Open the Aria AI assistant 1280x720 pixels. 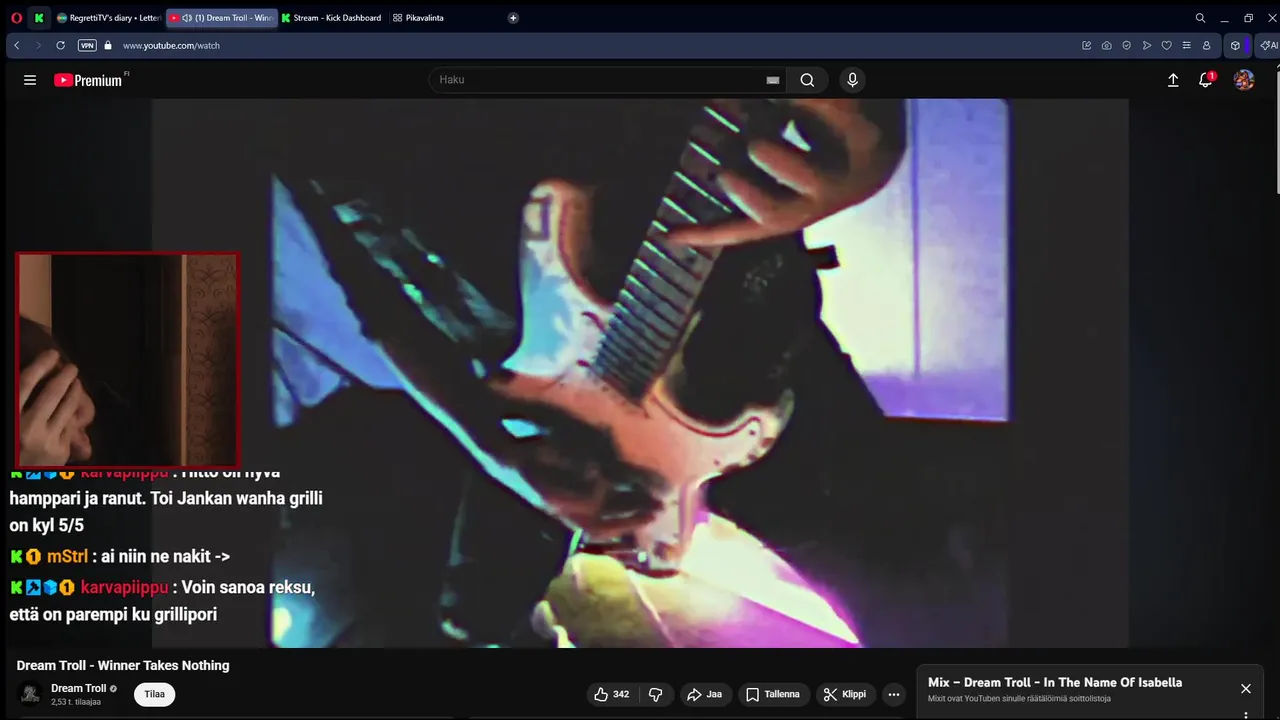tap(1268, 45)
